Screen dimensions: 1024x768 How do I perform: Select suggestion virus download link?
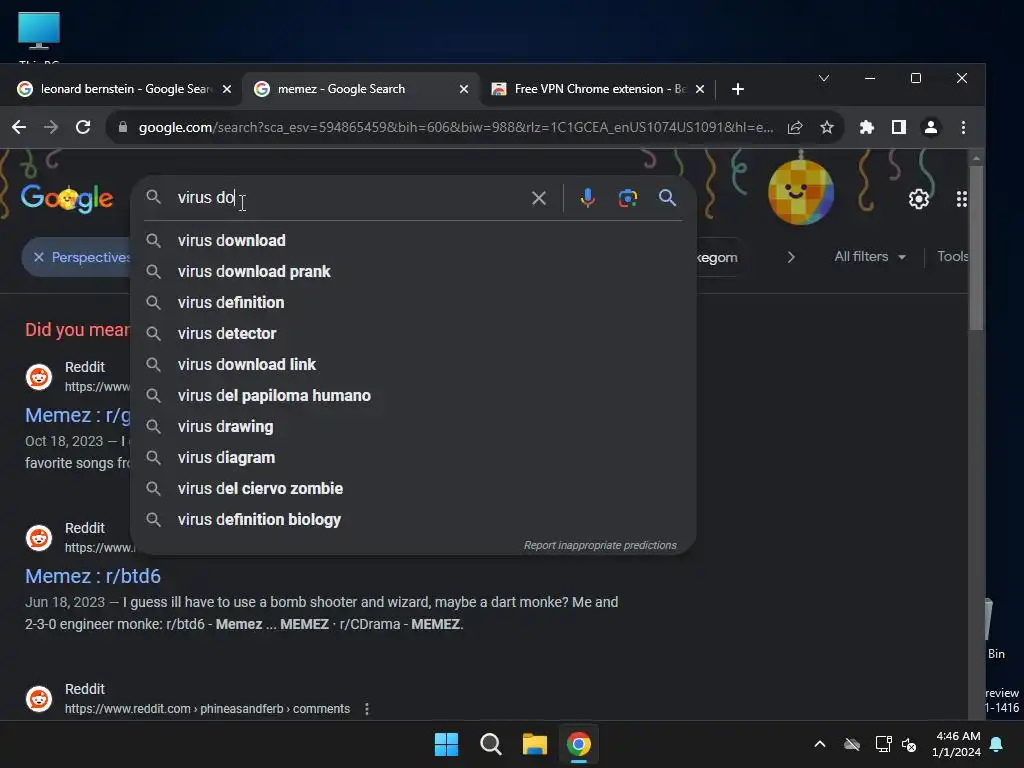[413, 364]
